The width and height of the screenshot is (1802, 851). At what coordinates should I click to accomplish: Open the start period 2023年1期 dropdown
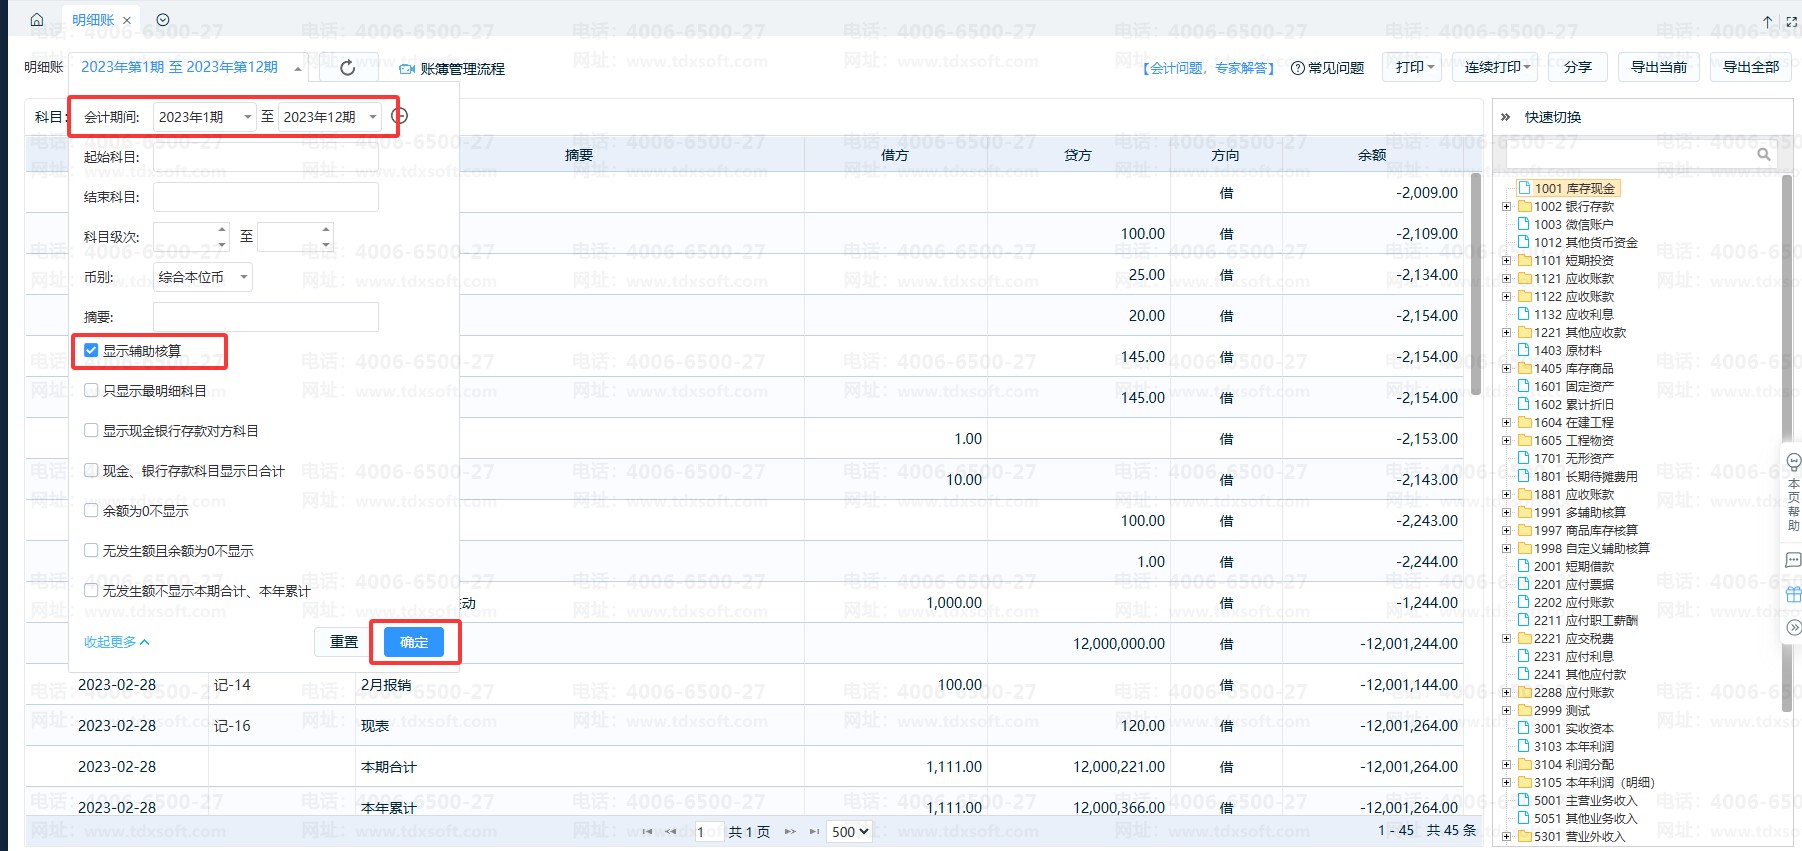pyautogui.click(x=205, y=117)
